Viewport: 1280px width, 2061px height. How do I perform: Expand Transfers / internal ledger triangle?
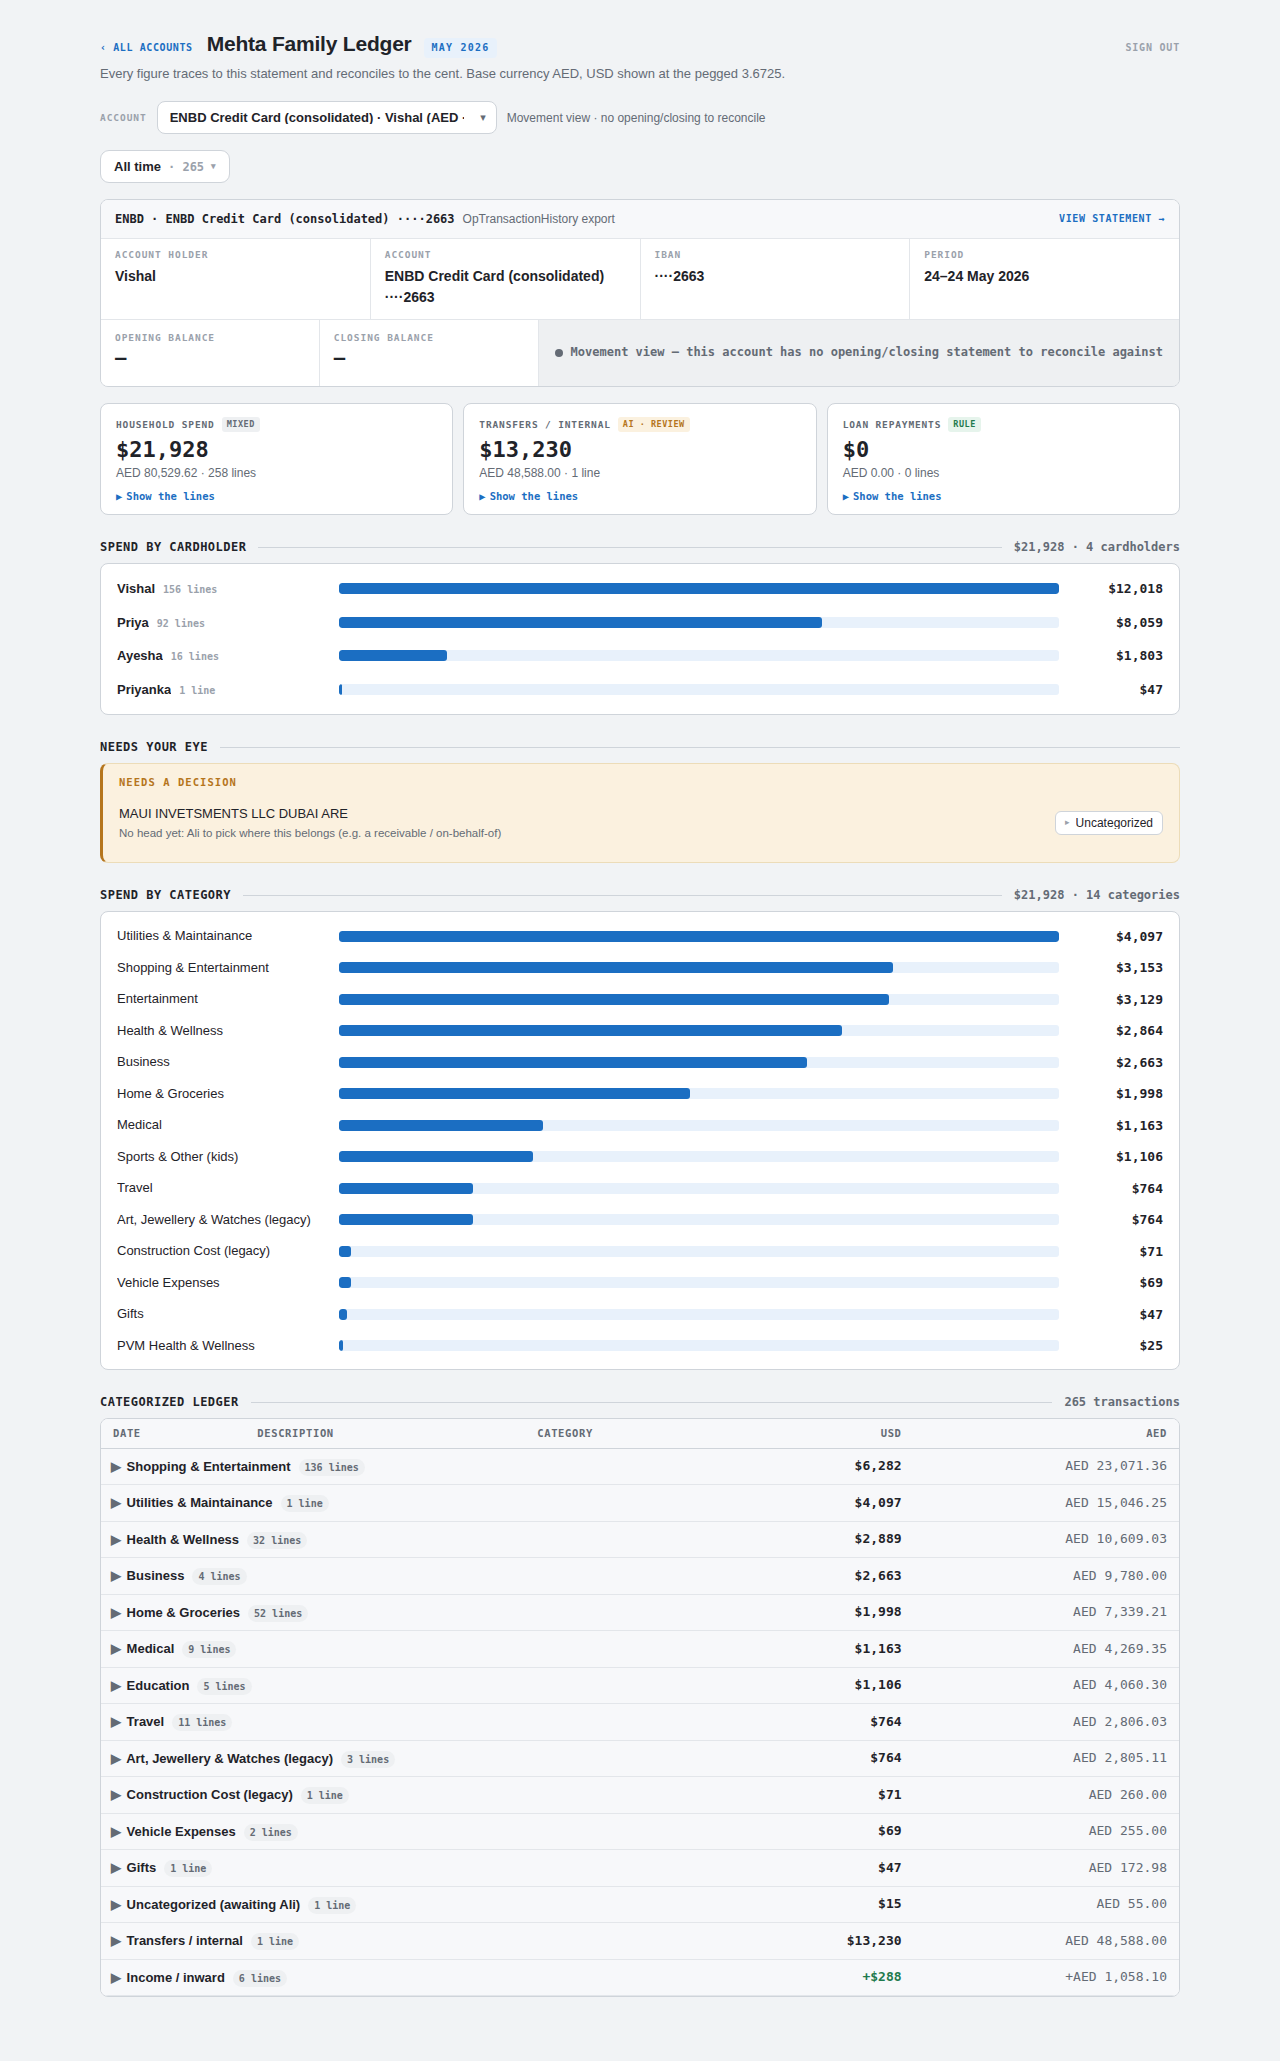pos(116,1941)
